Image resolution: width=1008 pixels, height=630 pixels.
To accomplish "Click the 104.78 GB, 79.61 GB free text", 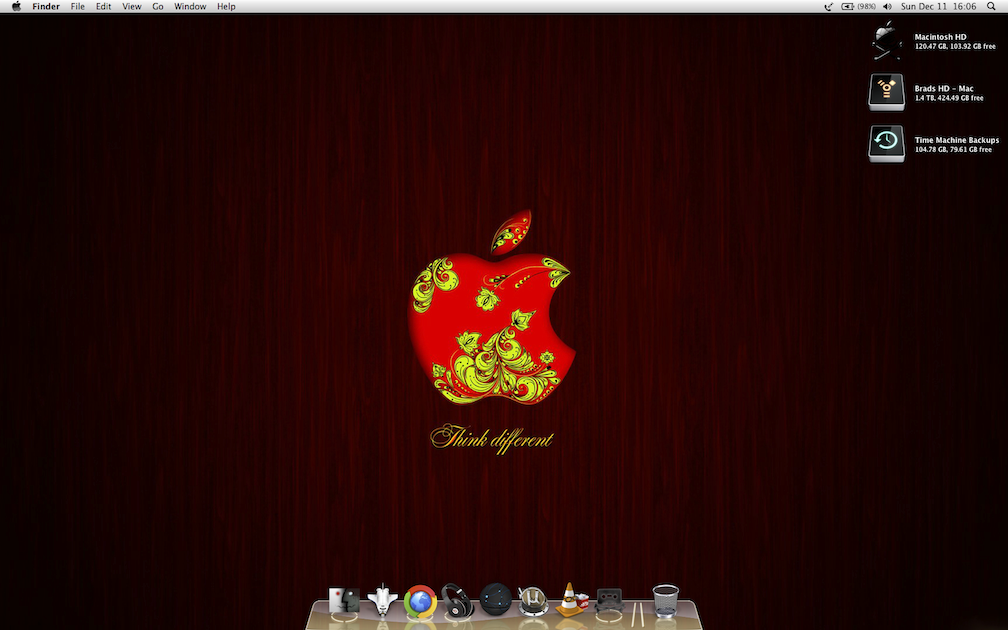I will pyautogui.click(x=953, y=150).
